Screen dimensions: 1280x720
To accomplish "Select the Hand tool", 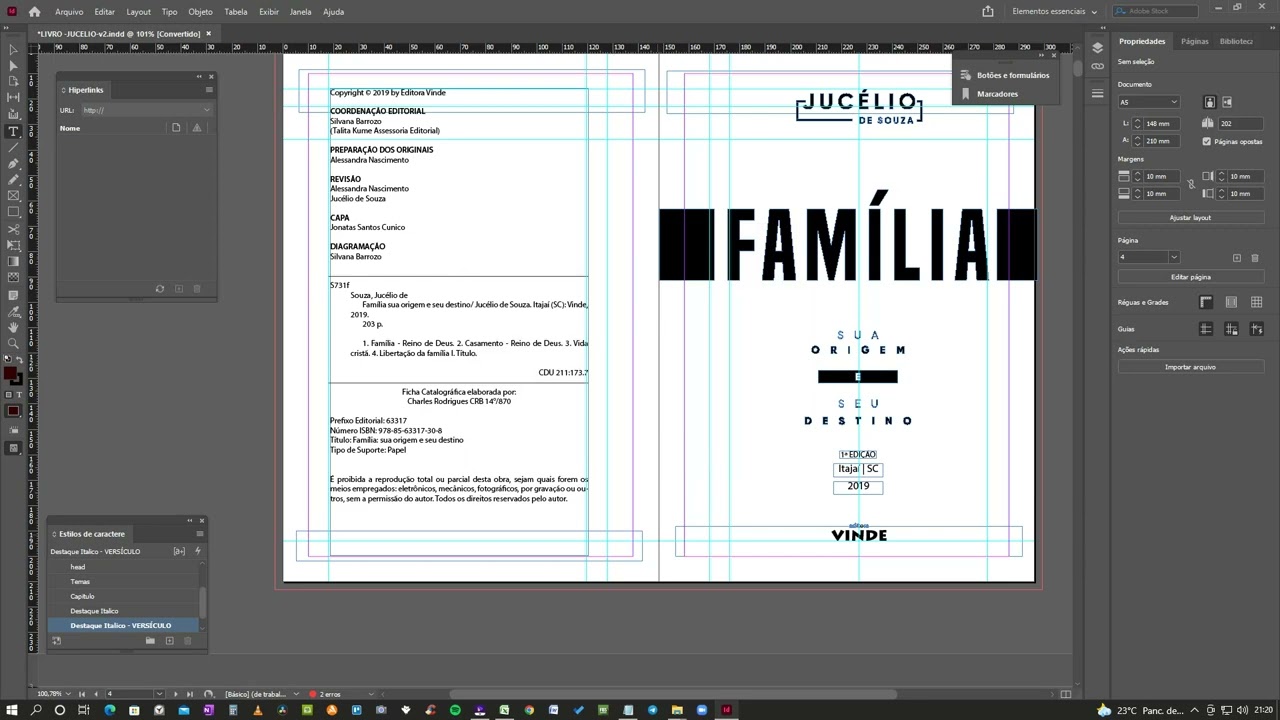I will pos(13,327).
